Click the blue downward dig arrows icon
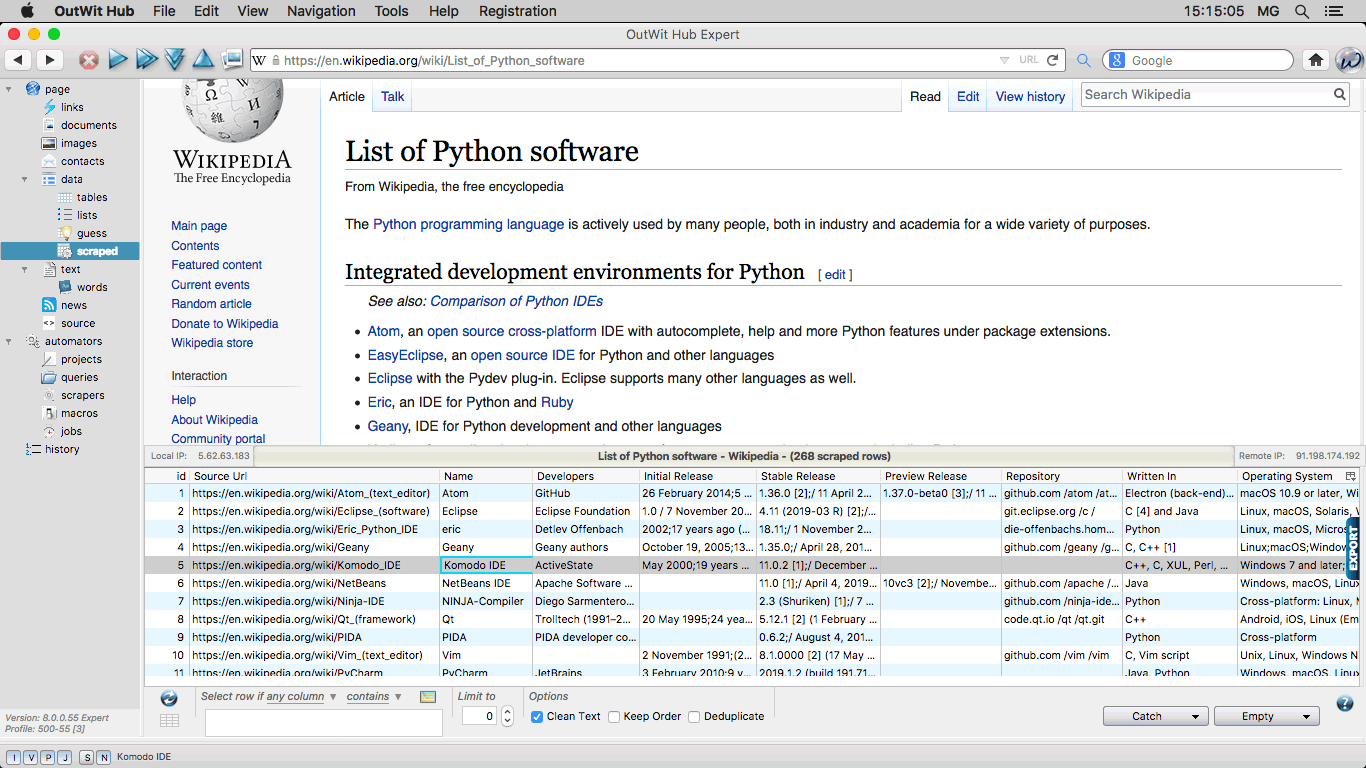1366x768 pixels. 175,60
